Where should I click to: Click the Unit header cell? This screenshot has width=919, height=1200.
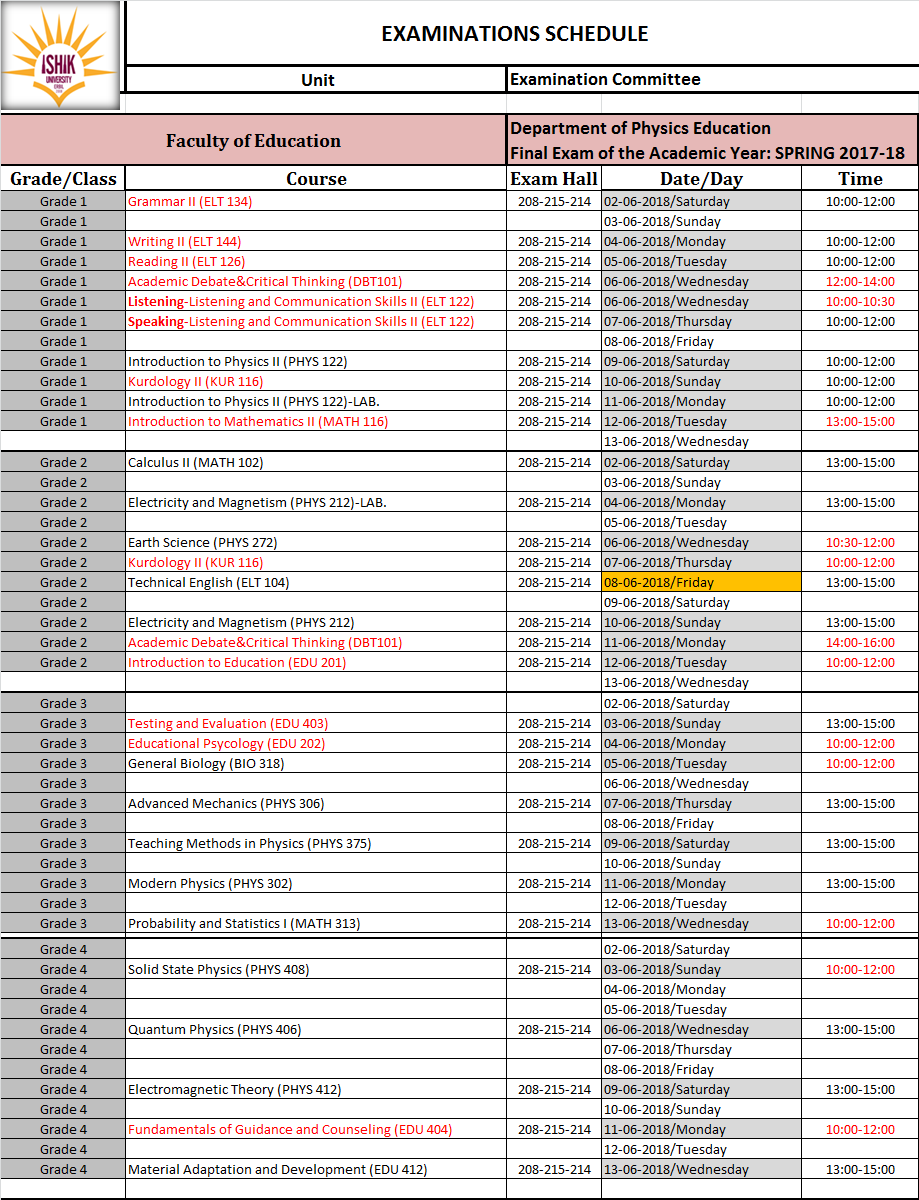(317, 80)
